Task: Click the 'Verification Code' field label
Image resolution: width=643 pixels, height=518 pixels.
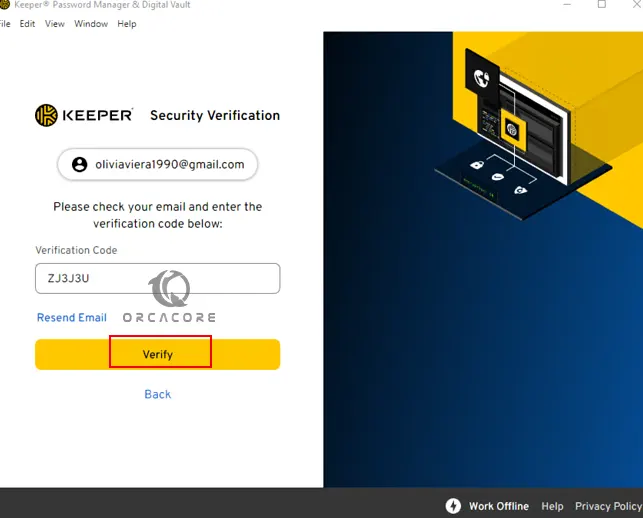Action: click(76, 250)
